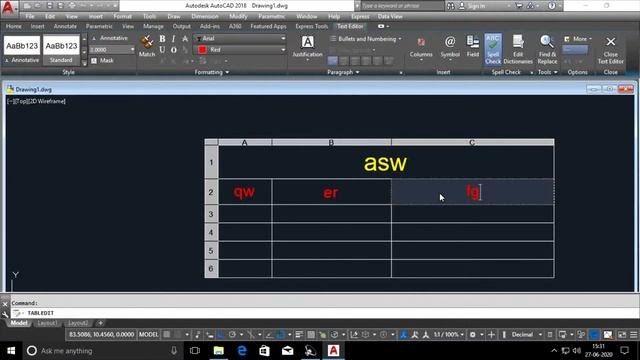Open the Columns tool
Image resolution: width=640 pixels, height=360 pixels.
[x=421, y=47]
